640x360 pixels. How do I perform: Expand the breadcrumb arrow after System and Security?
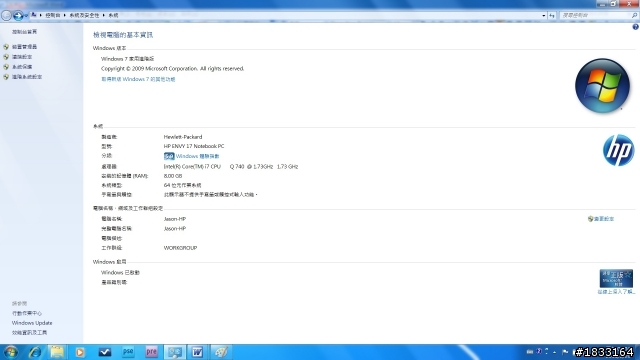[x=104, y=15]
